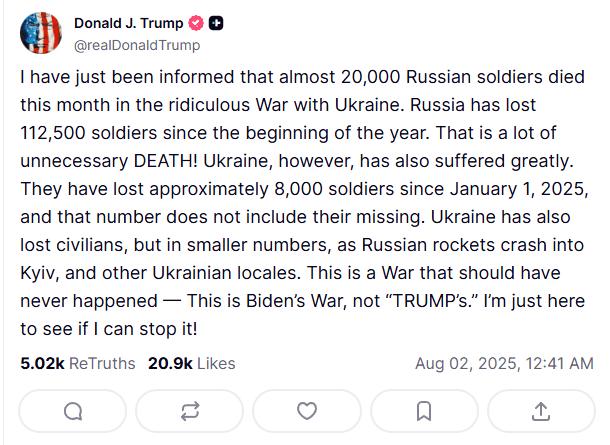ReTruth this post with the arrows icon

(191, 411)
